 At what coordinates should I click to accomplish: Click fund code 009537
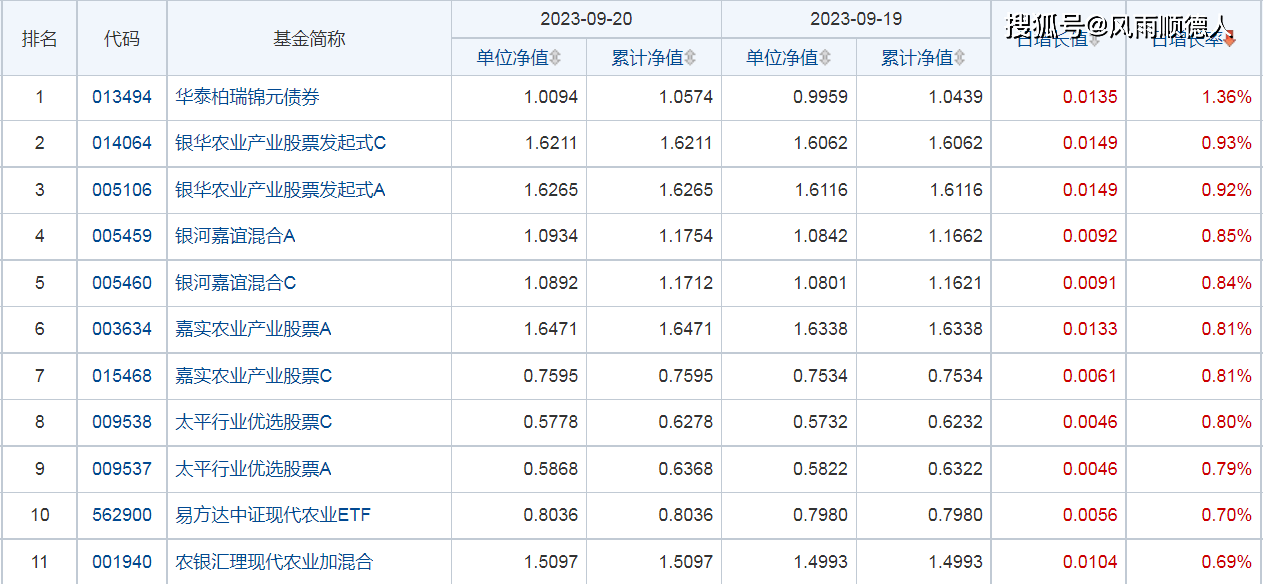(x=122, y=469)
